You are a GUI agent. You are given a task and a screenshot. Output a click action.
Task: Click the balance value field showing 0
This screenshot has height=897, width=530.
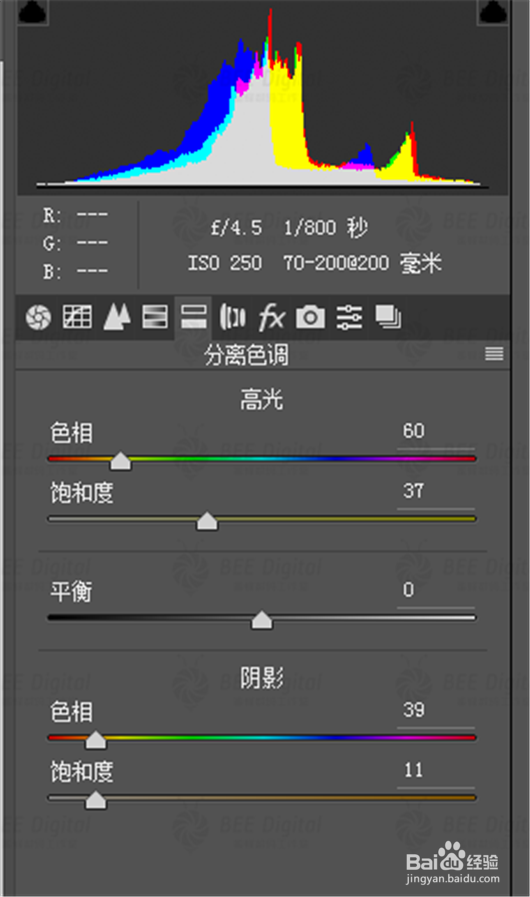pos(436,590)
